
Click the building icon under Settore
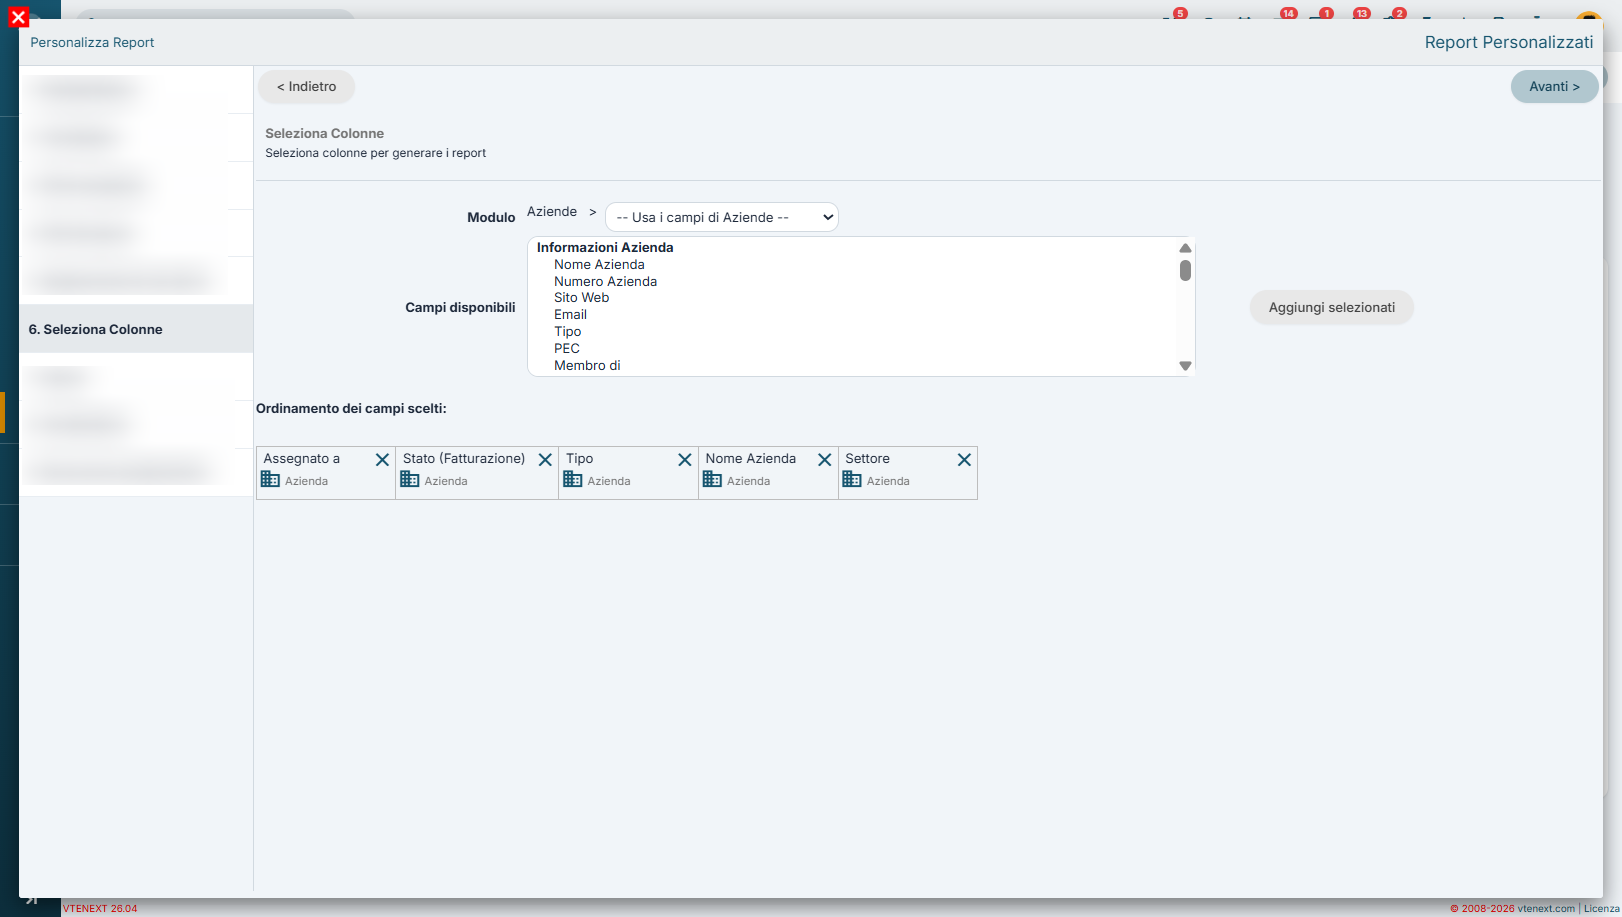tap(852, 479)
